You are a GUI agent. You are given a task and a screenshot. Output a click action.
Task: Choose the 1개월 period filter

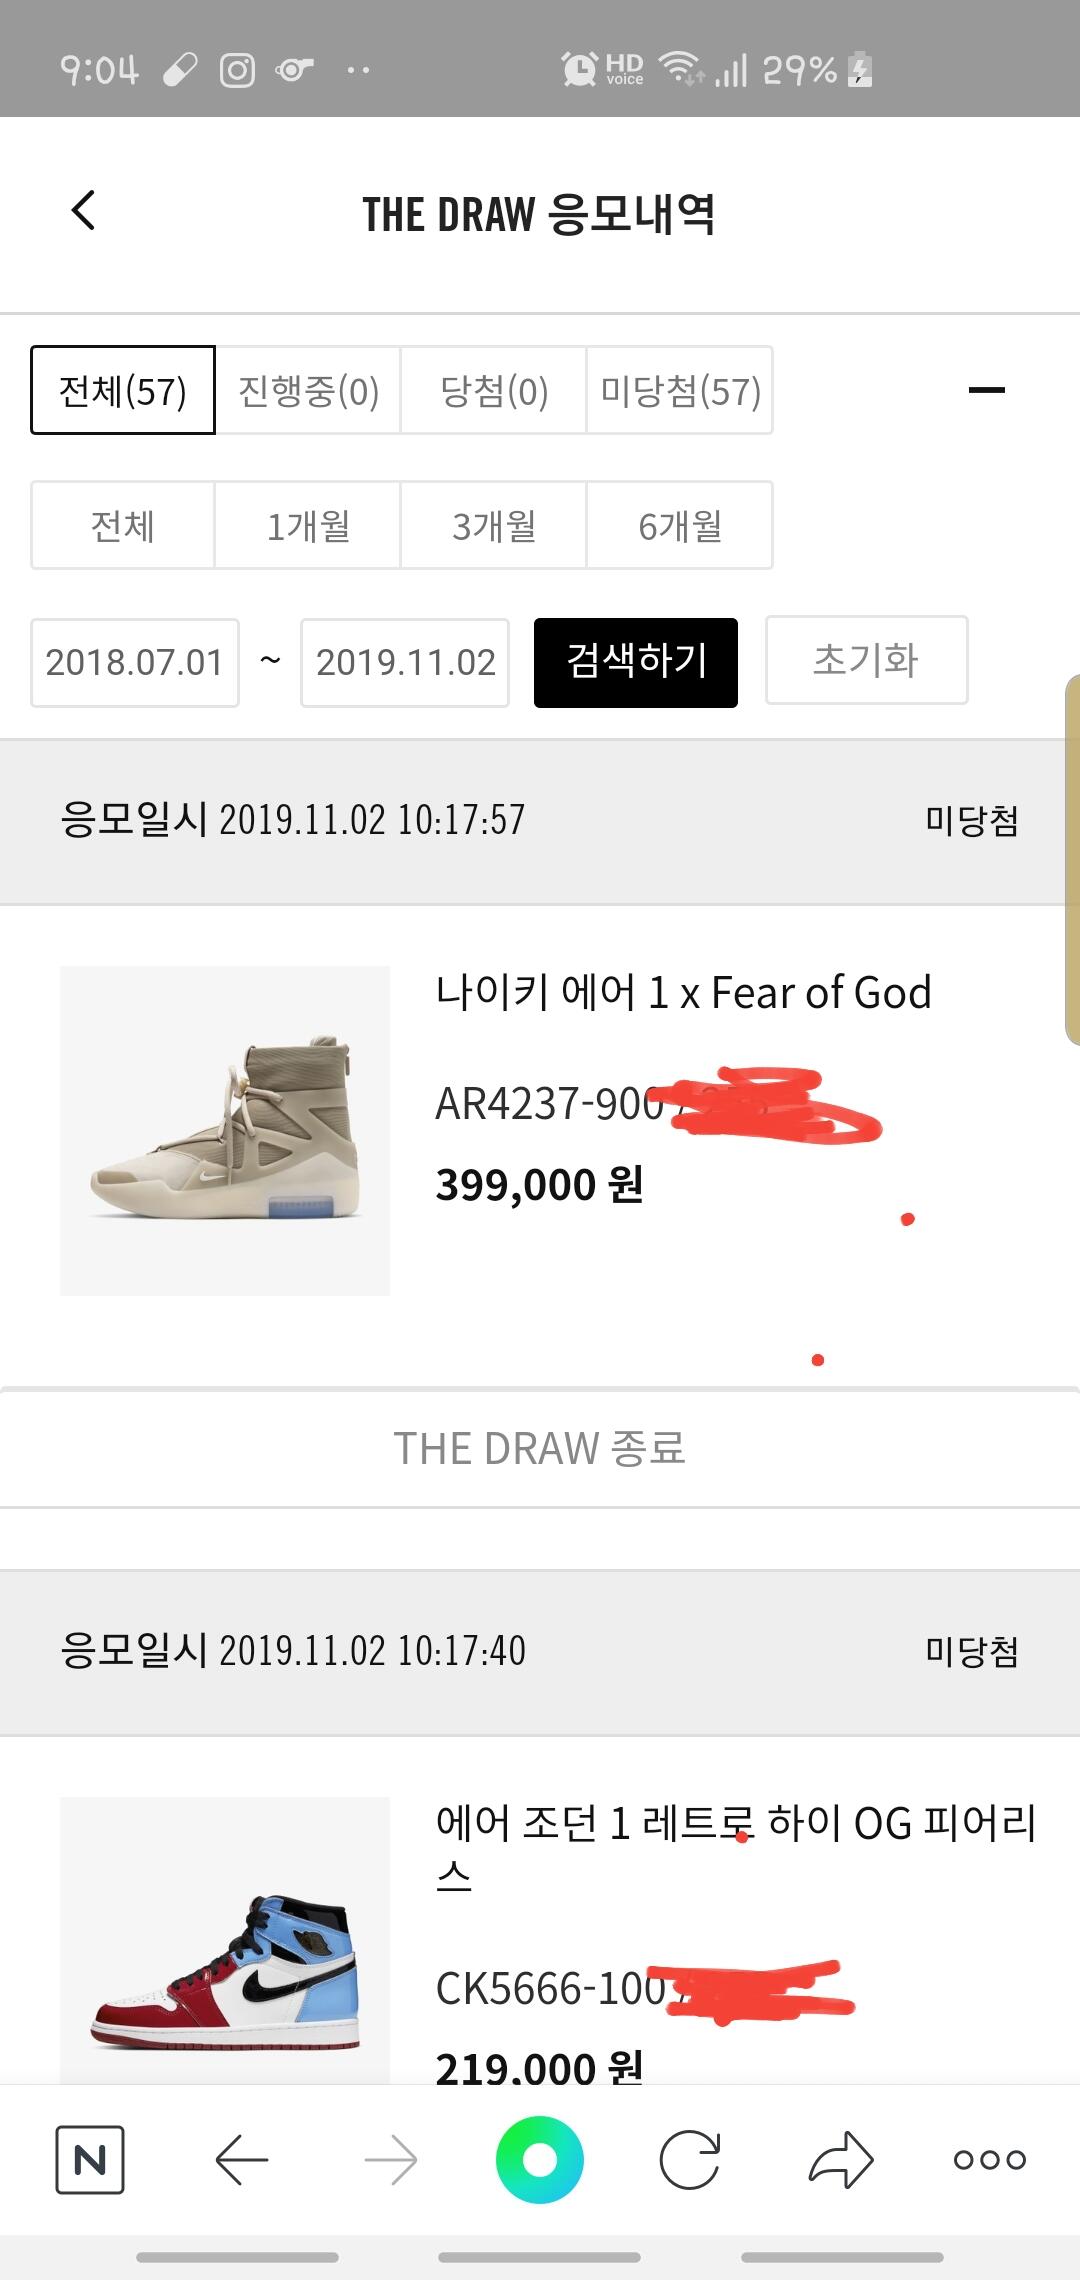coord(308,525)
